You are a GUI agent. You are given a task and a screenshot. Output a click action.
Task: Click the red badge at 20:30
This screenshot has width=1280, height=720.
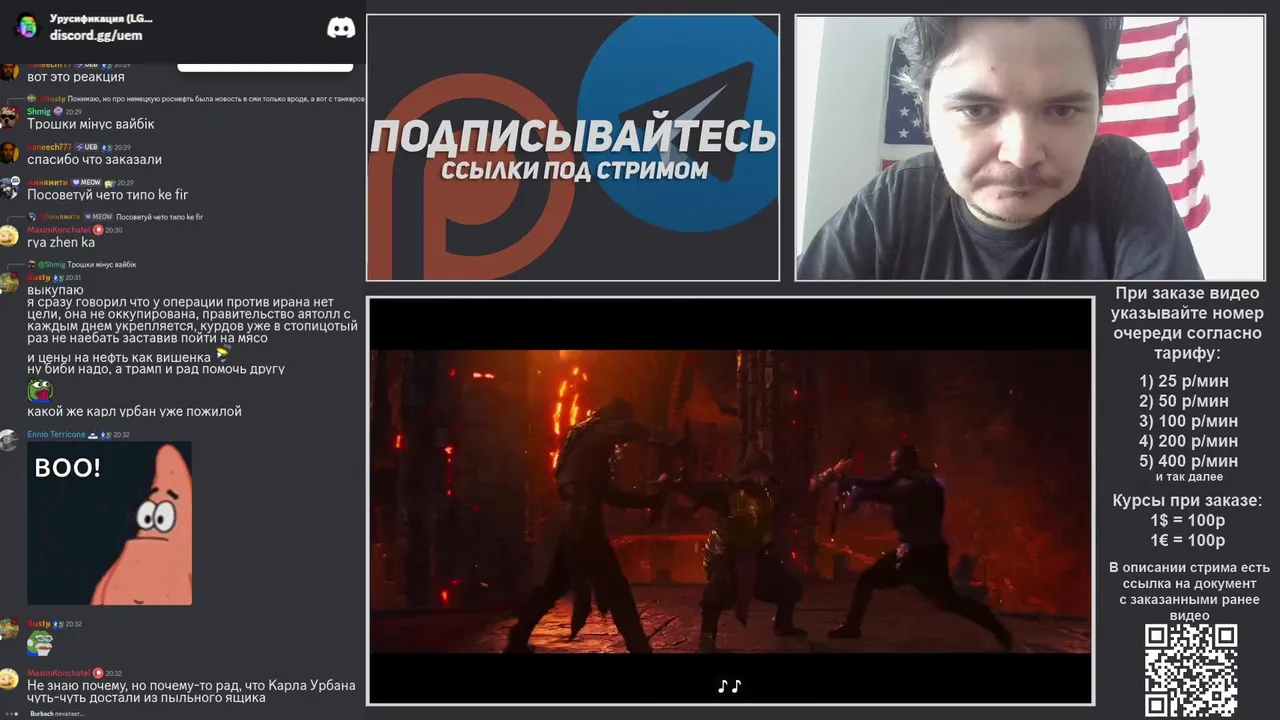point(98,230)
